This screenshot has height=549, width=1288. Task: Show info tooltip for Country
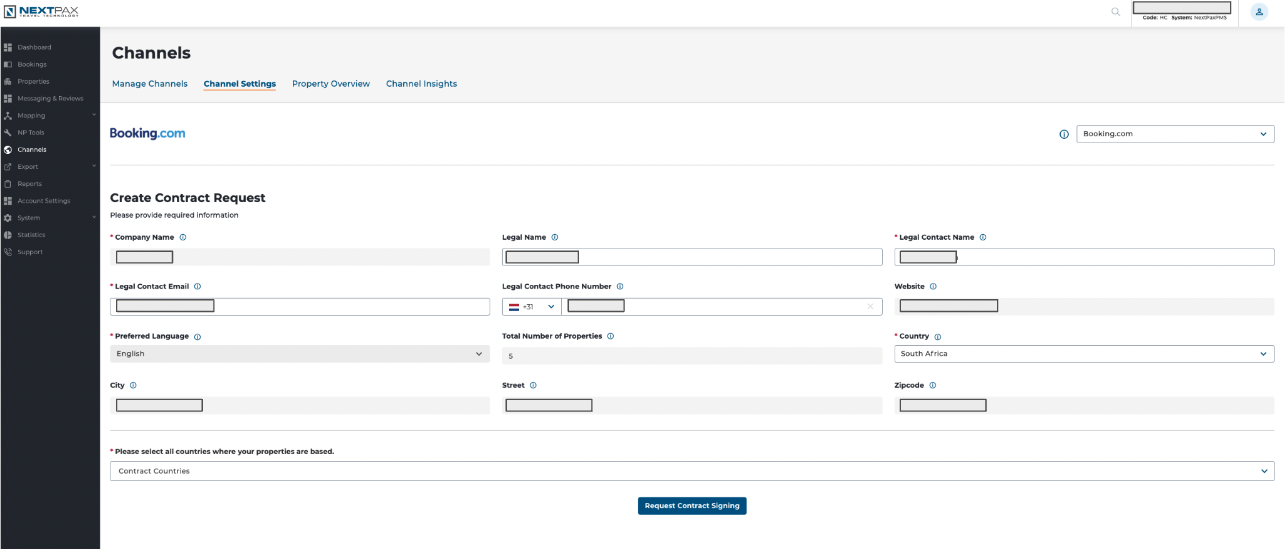(938, 337)
